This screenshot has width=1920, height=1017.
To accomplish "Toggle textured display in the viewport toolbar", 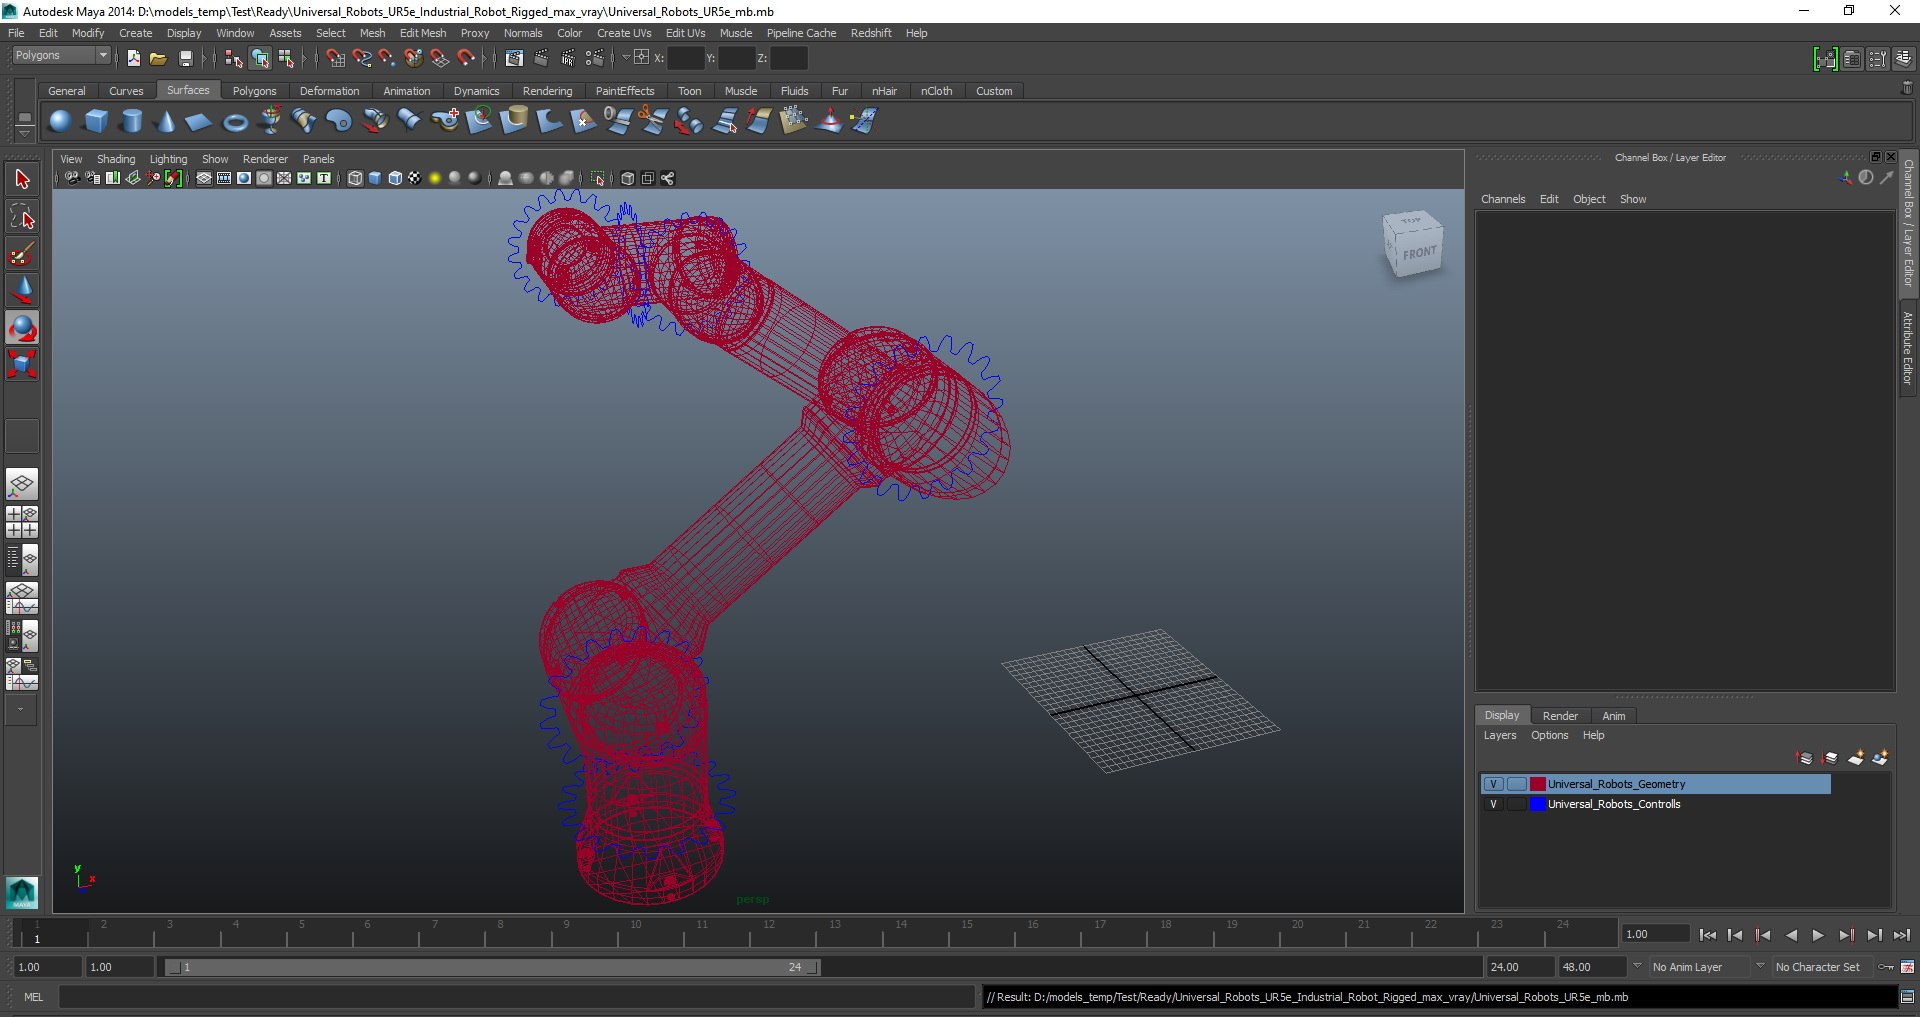I will pyautogui.click(x=414, y=178).
